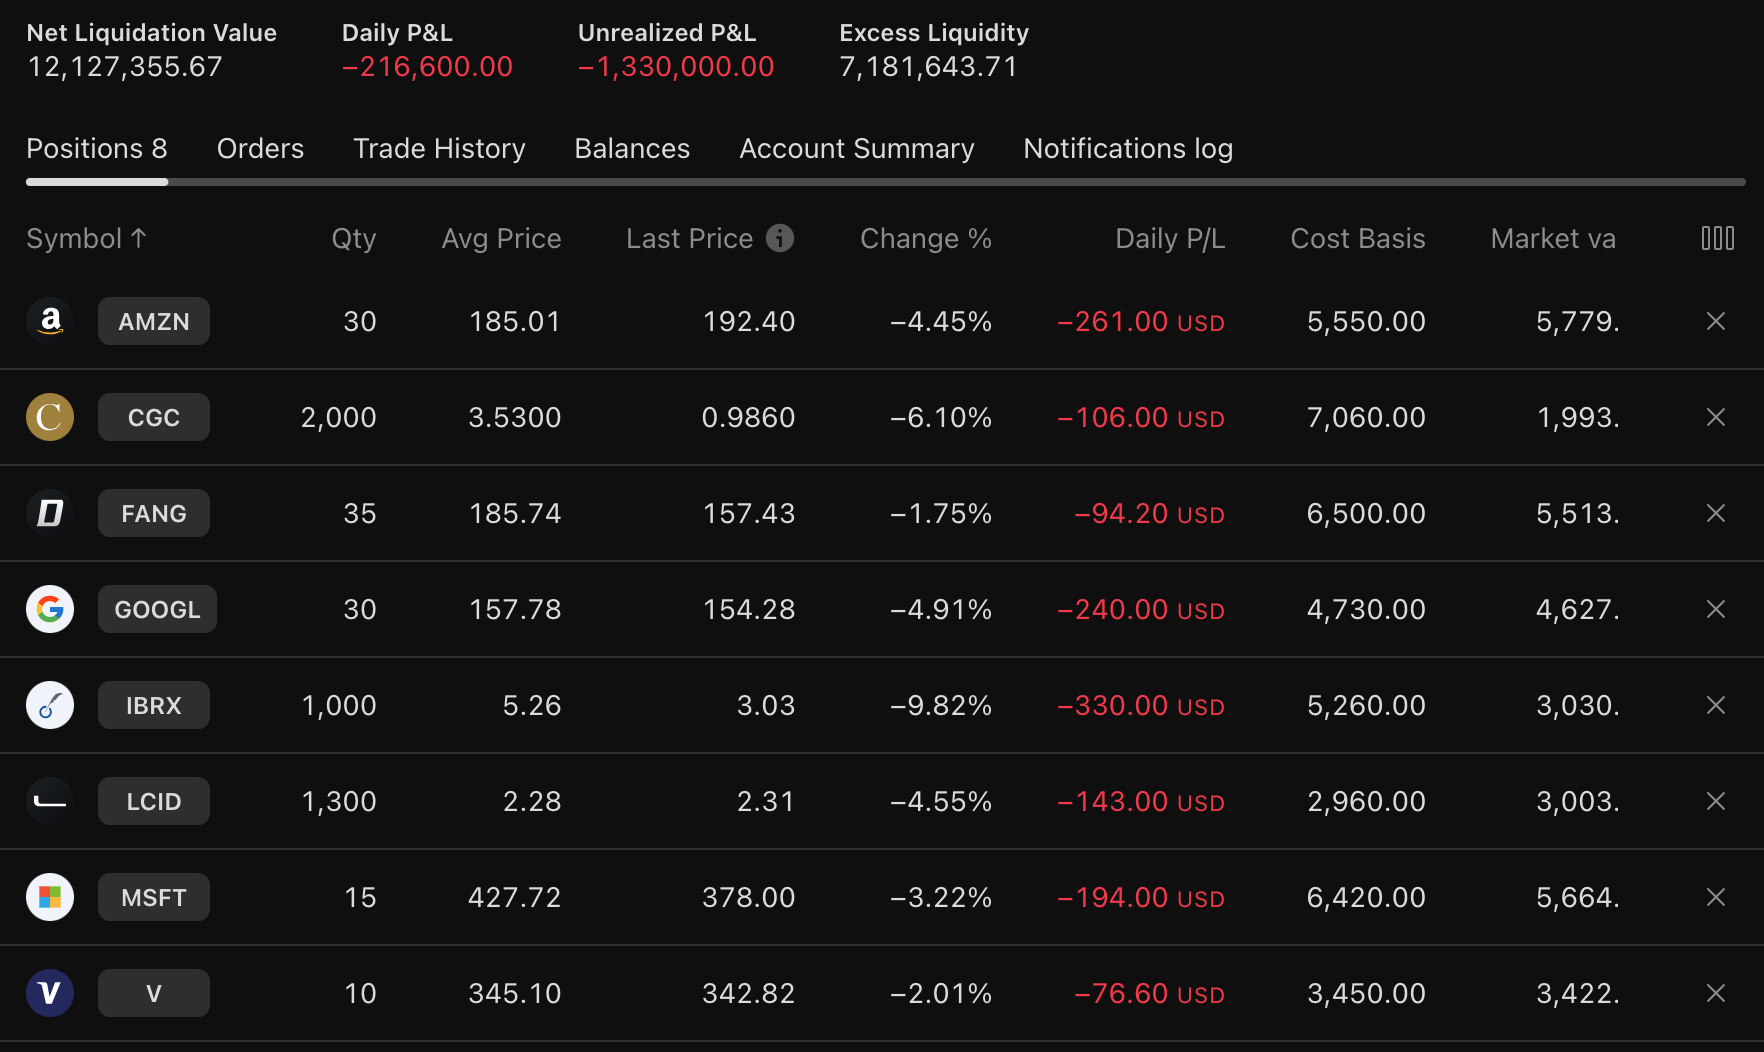
Task: Switch to the Orders tab
Action: (260, 148)
